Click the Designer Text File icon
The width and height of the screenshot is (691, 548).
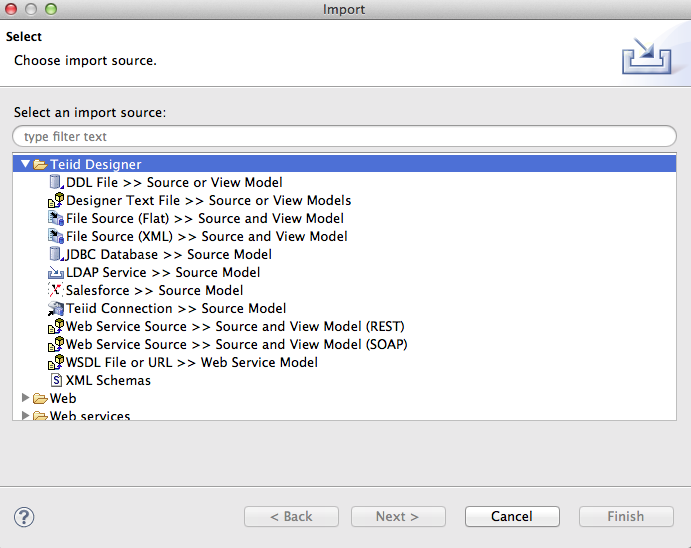[x=56, y=200]
